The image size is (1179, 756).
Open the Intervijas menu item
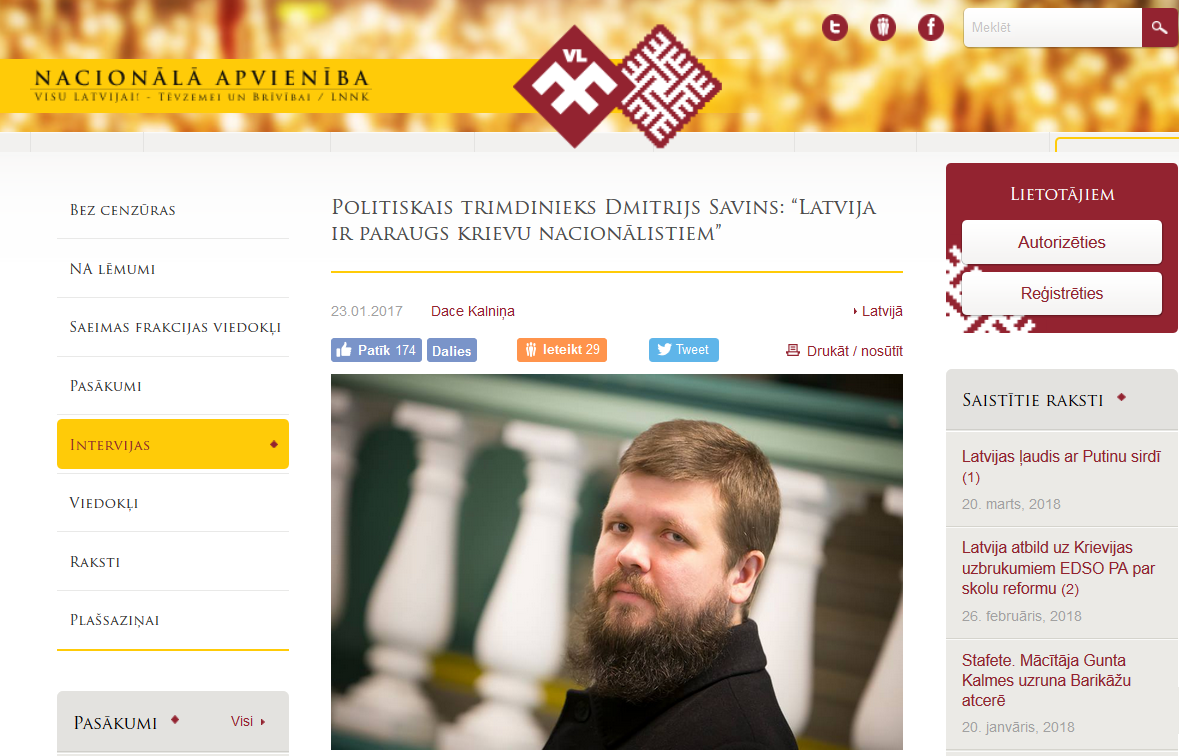[173, 444]
